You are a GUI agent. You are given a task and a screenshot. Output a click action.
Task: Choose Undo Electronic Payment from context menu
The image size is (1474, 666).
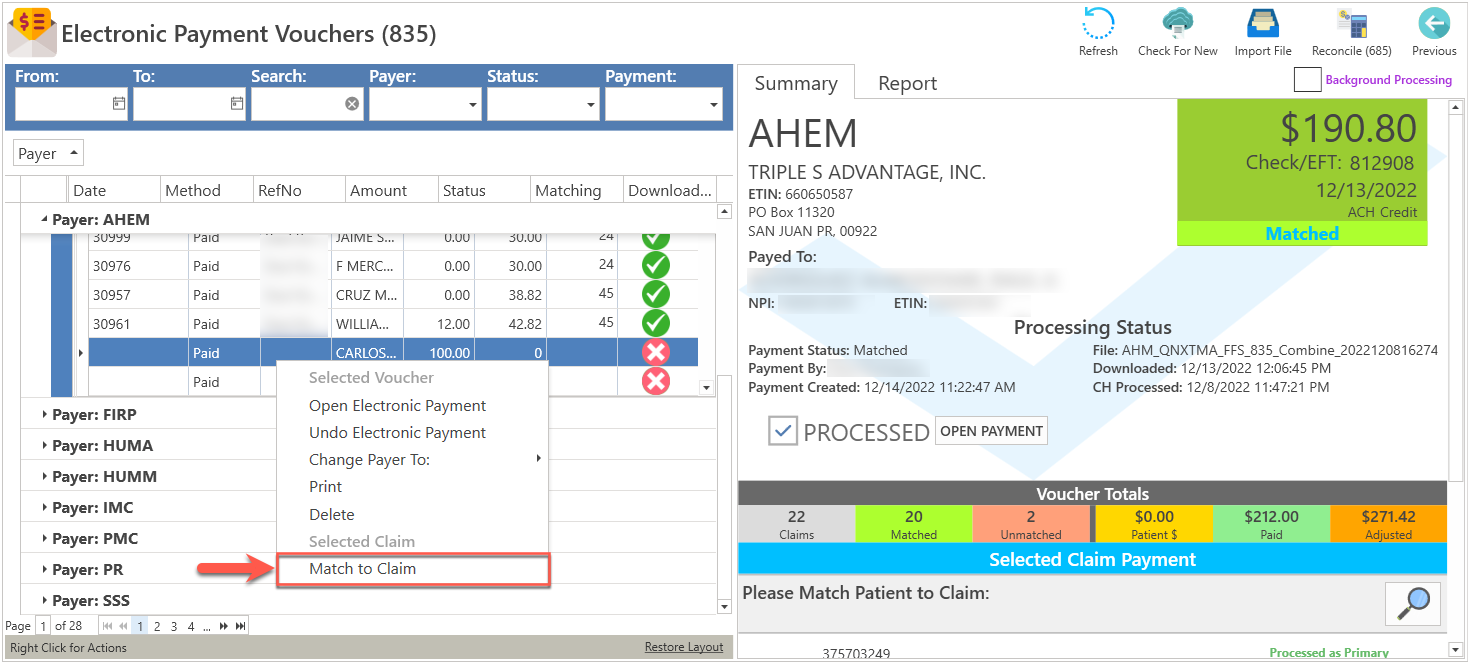click(412, 433)
